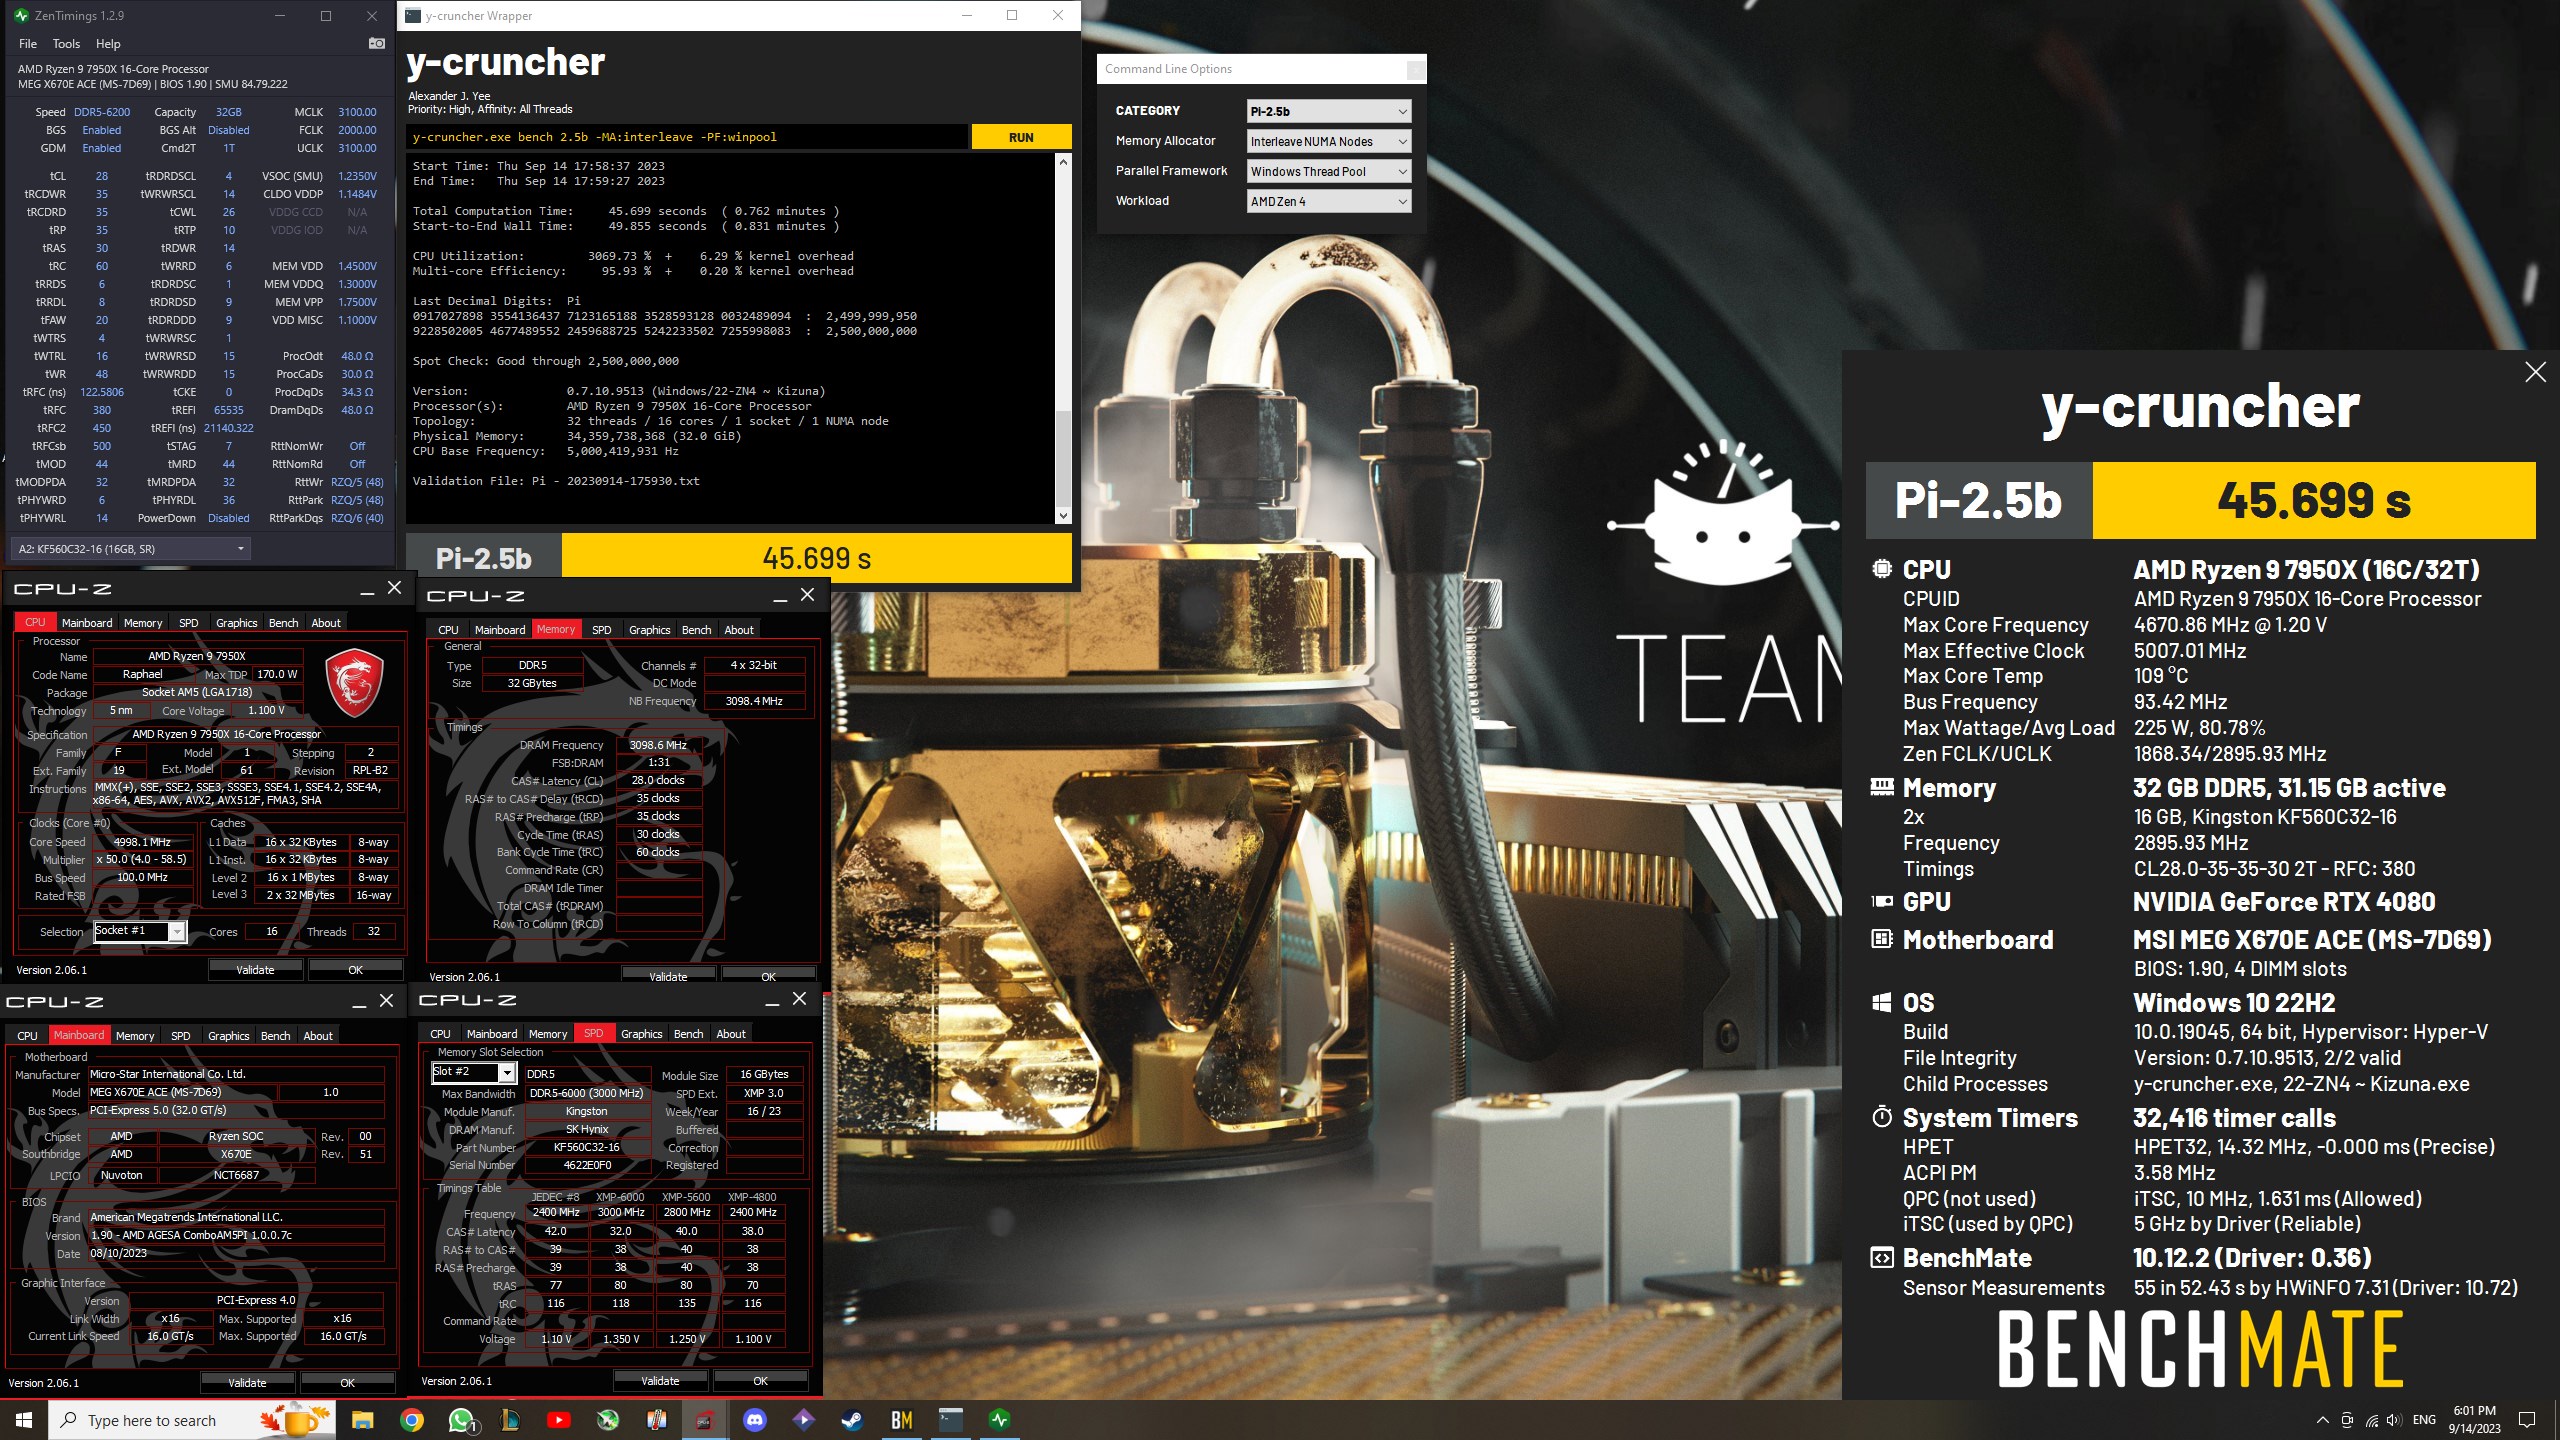Click the CPU-Z taskbar icon
2560x1440 pixels.
coord(706,1420)
